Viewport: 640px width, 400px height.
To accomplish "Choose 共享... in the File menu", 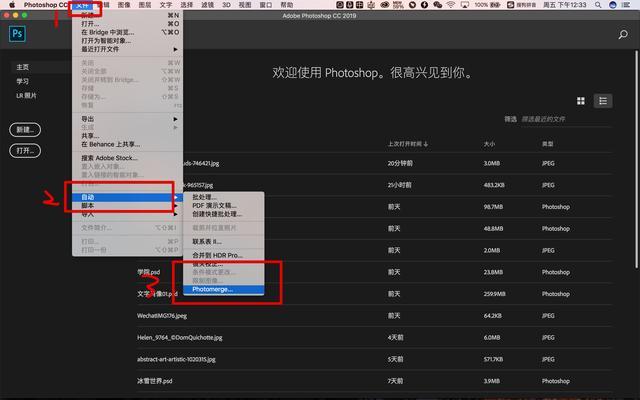I will pos(127,136).
